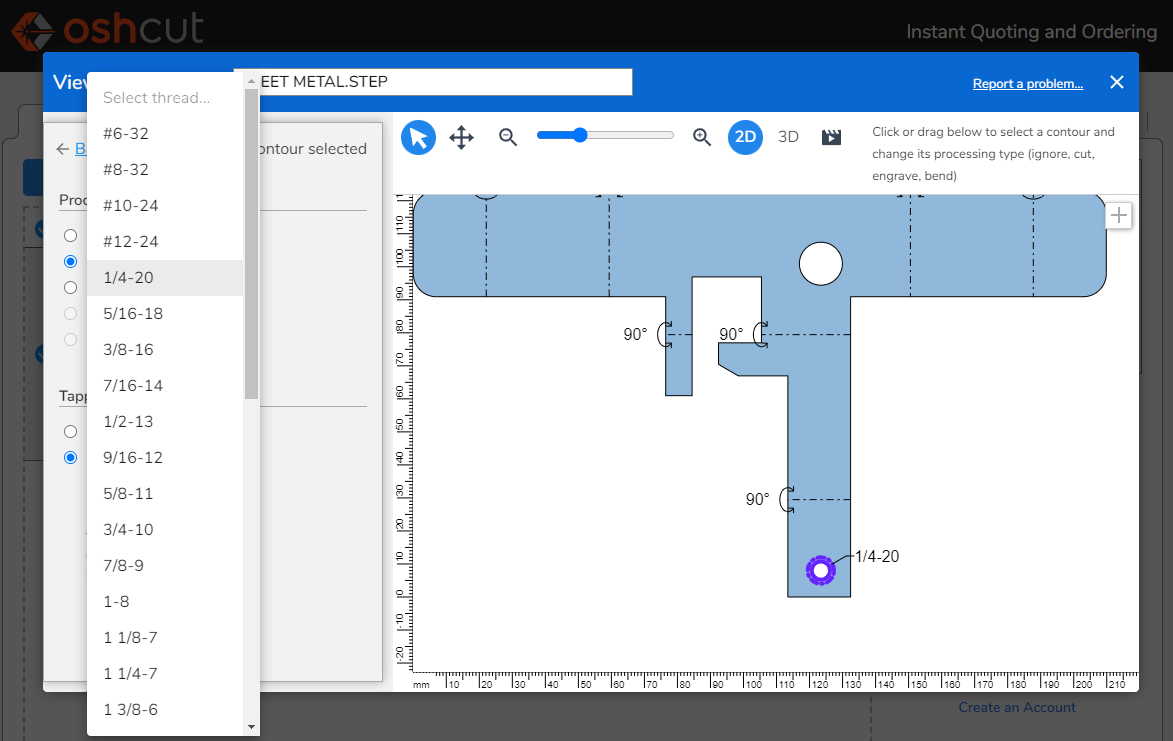Image resolution: width=1173 pixels, height=741 pixels.
Task: Select the third processing radio button
Action: 70,287
